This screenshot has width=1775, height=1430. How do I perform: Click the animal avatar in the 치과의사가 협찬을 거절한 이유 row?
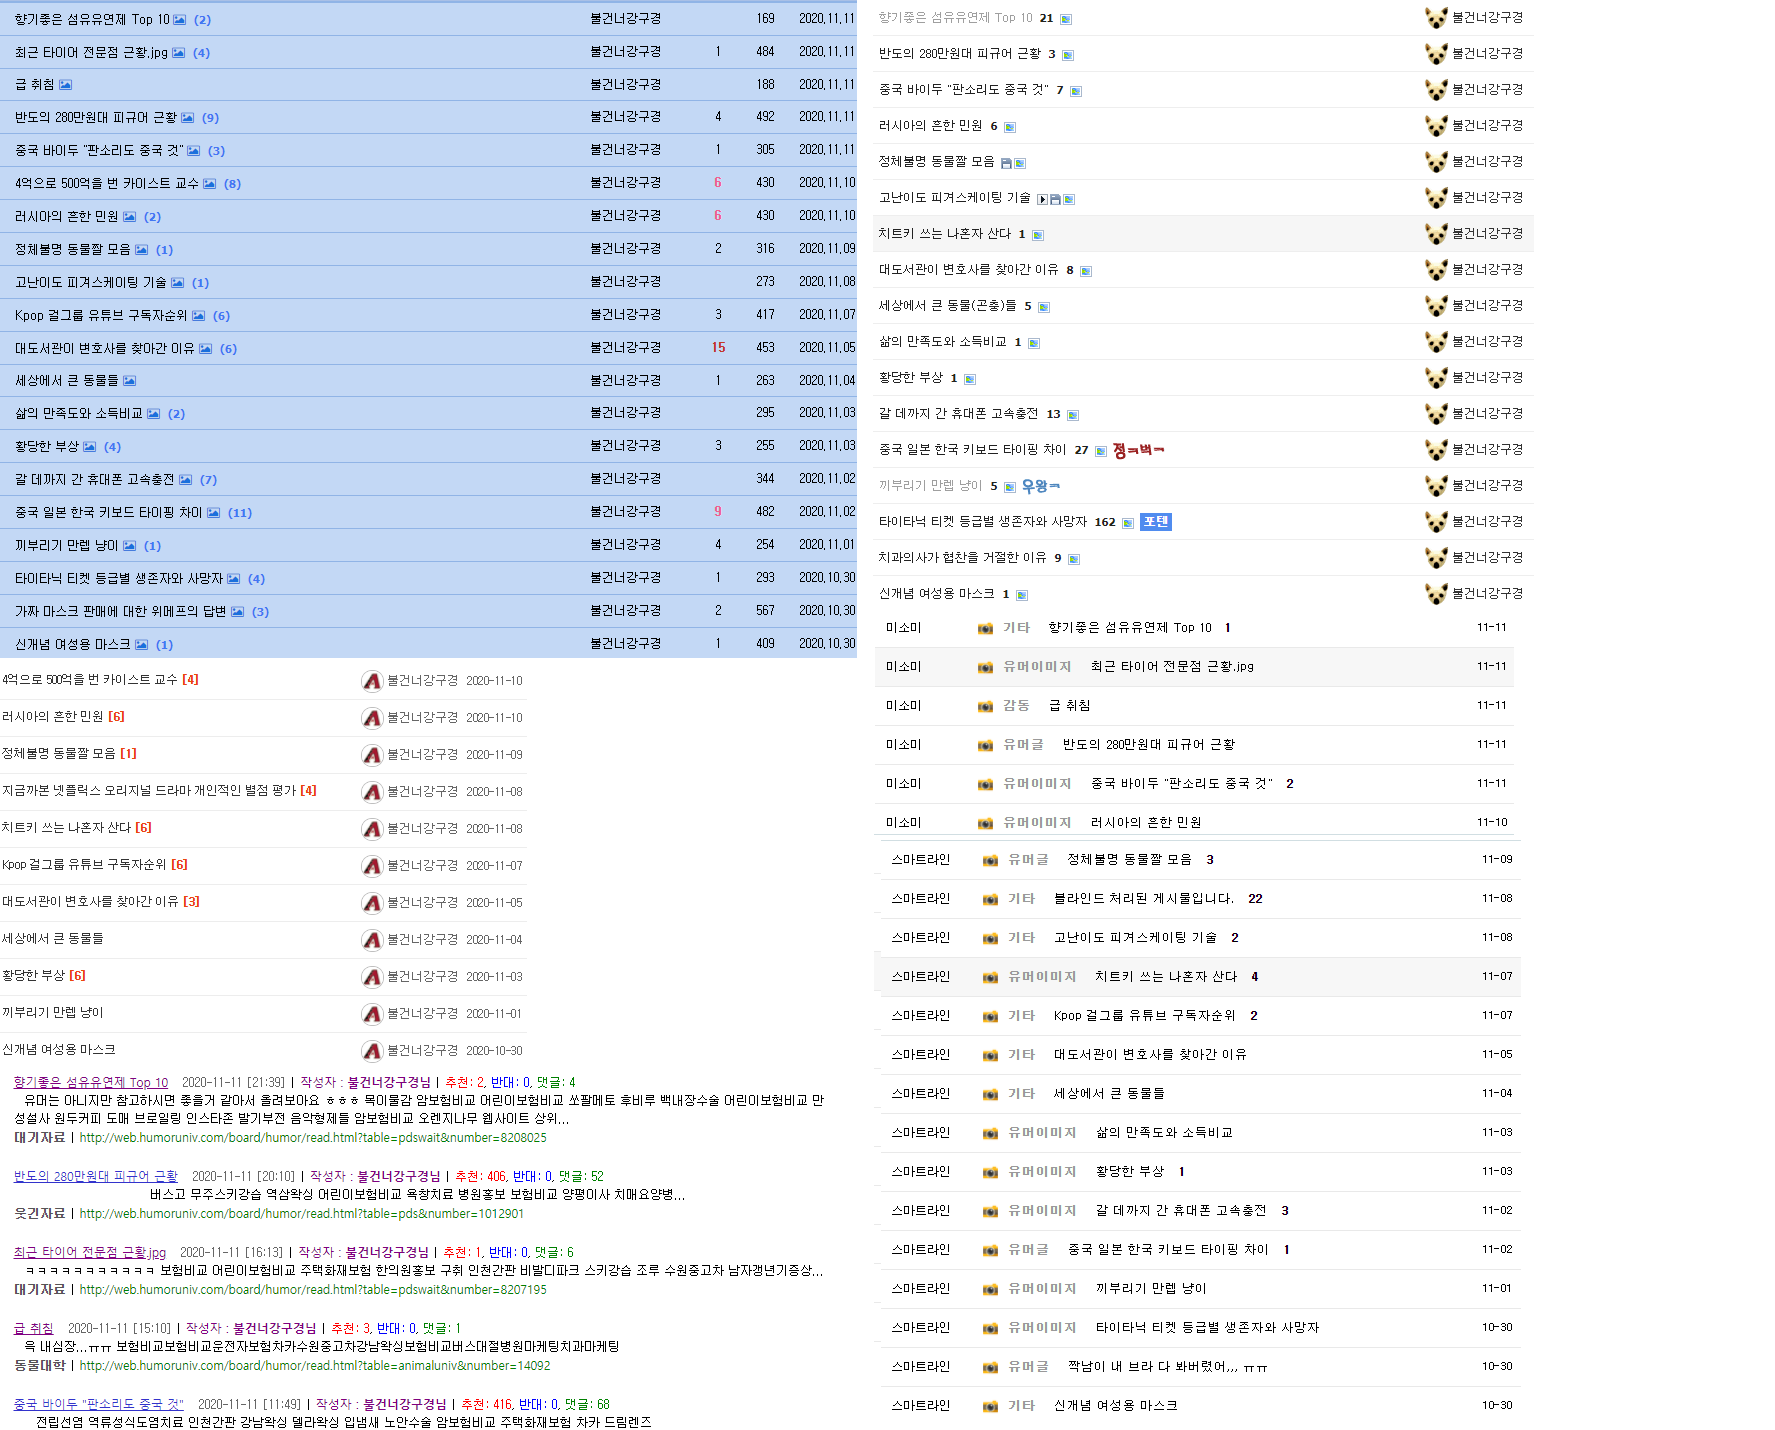click(1436, 558)
